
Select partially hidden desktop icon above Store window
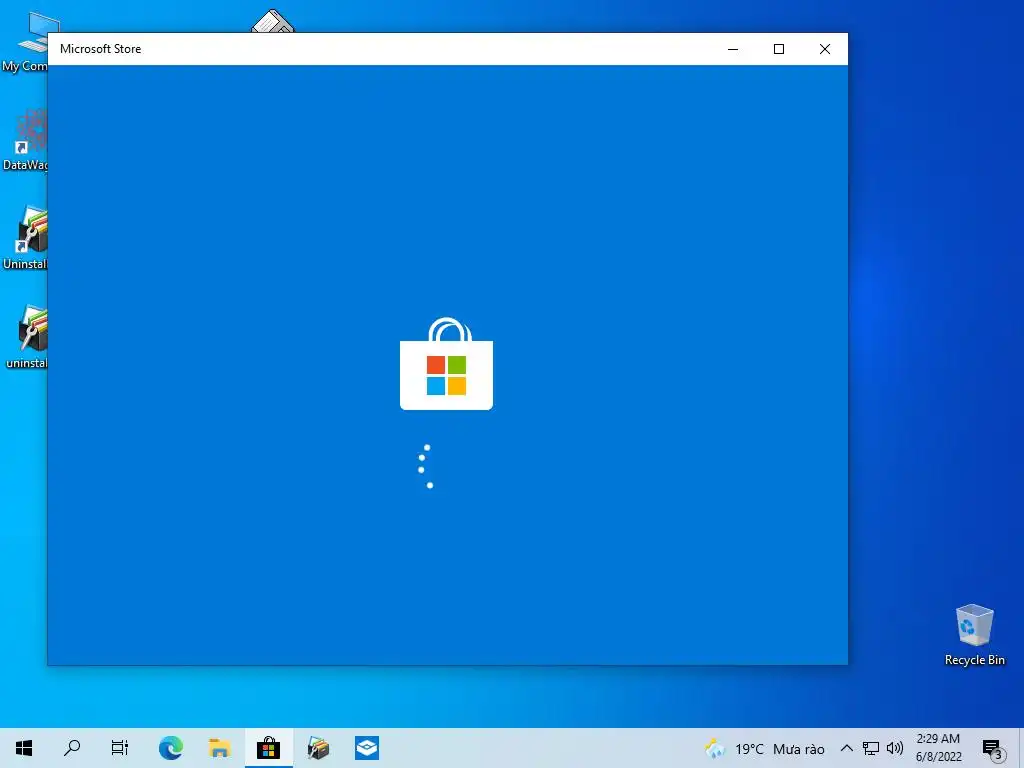pyautogui.click(x=273, y=21)
